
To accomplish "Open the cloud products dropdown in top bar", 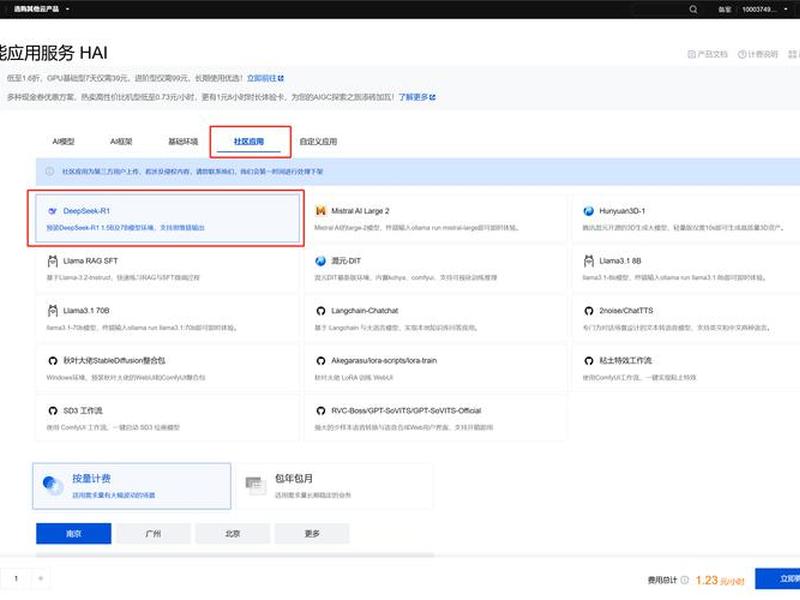I will click(41, 9).
